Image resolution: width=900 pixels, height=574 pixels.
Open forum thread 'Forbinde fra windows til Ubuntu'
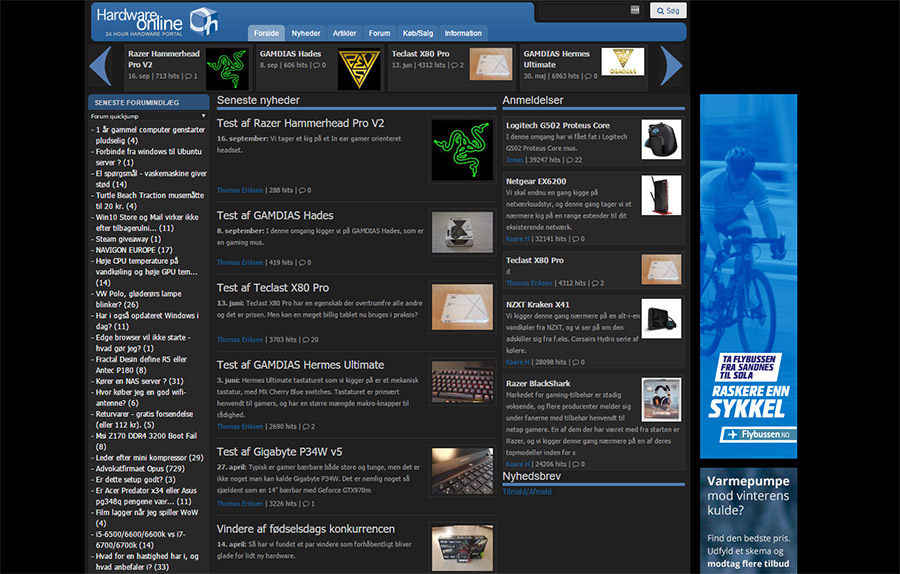149,157
